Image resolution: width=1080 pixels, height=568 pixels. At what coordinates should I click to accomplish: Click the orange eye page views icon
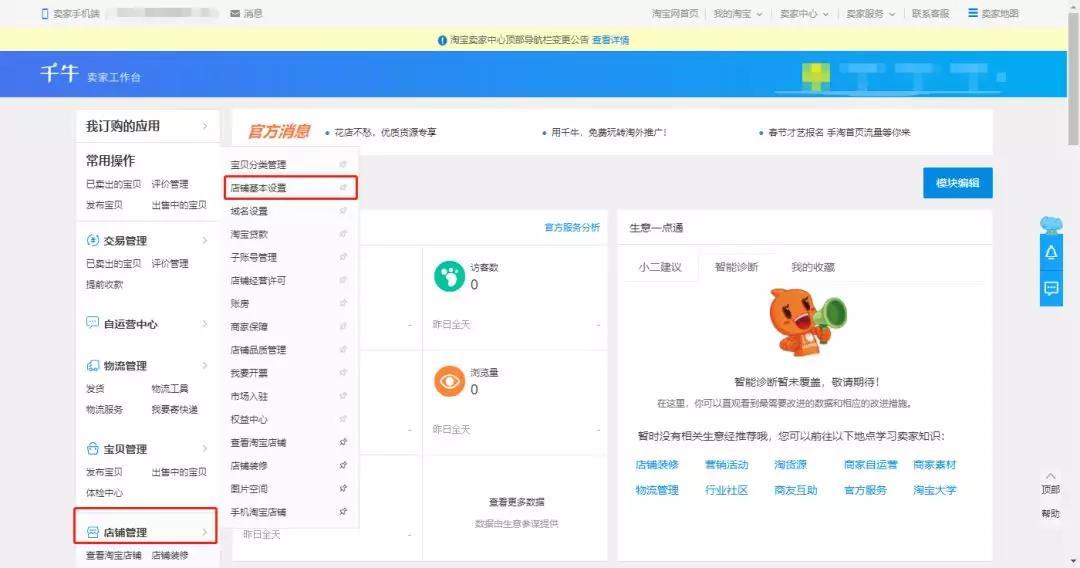pos(449,381)
